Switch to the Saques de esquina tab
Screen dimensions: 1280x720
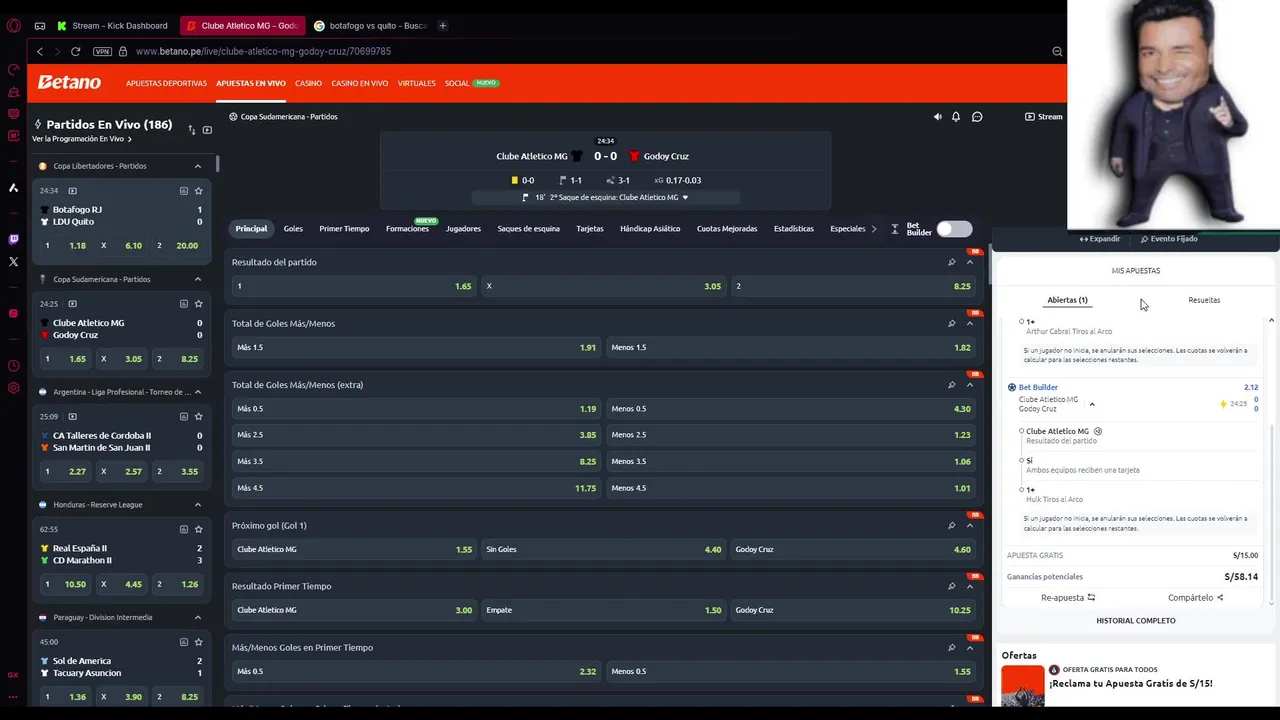[529, 229]
